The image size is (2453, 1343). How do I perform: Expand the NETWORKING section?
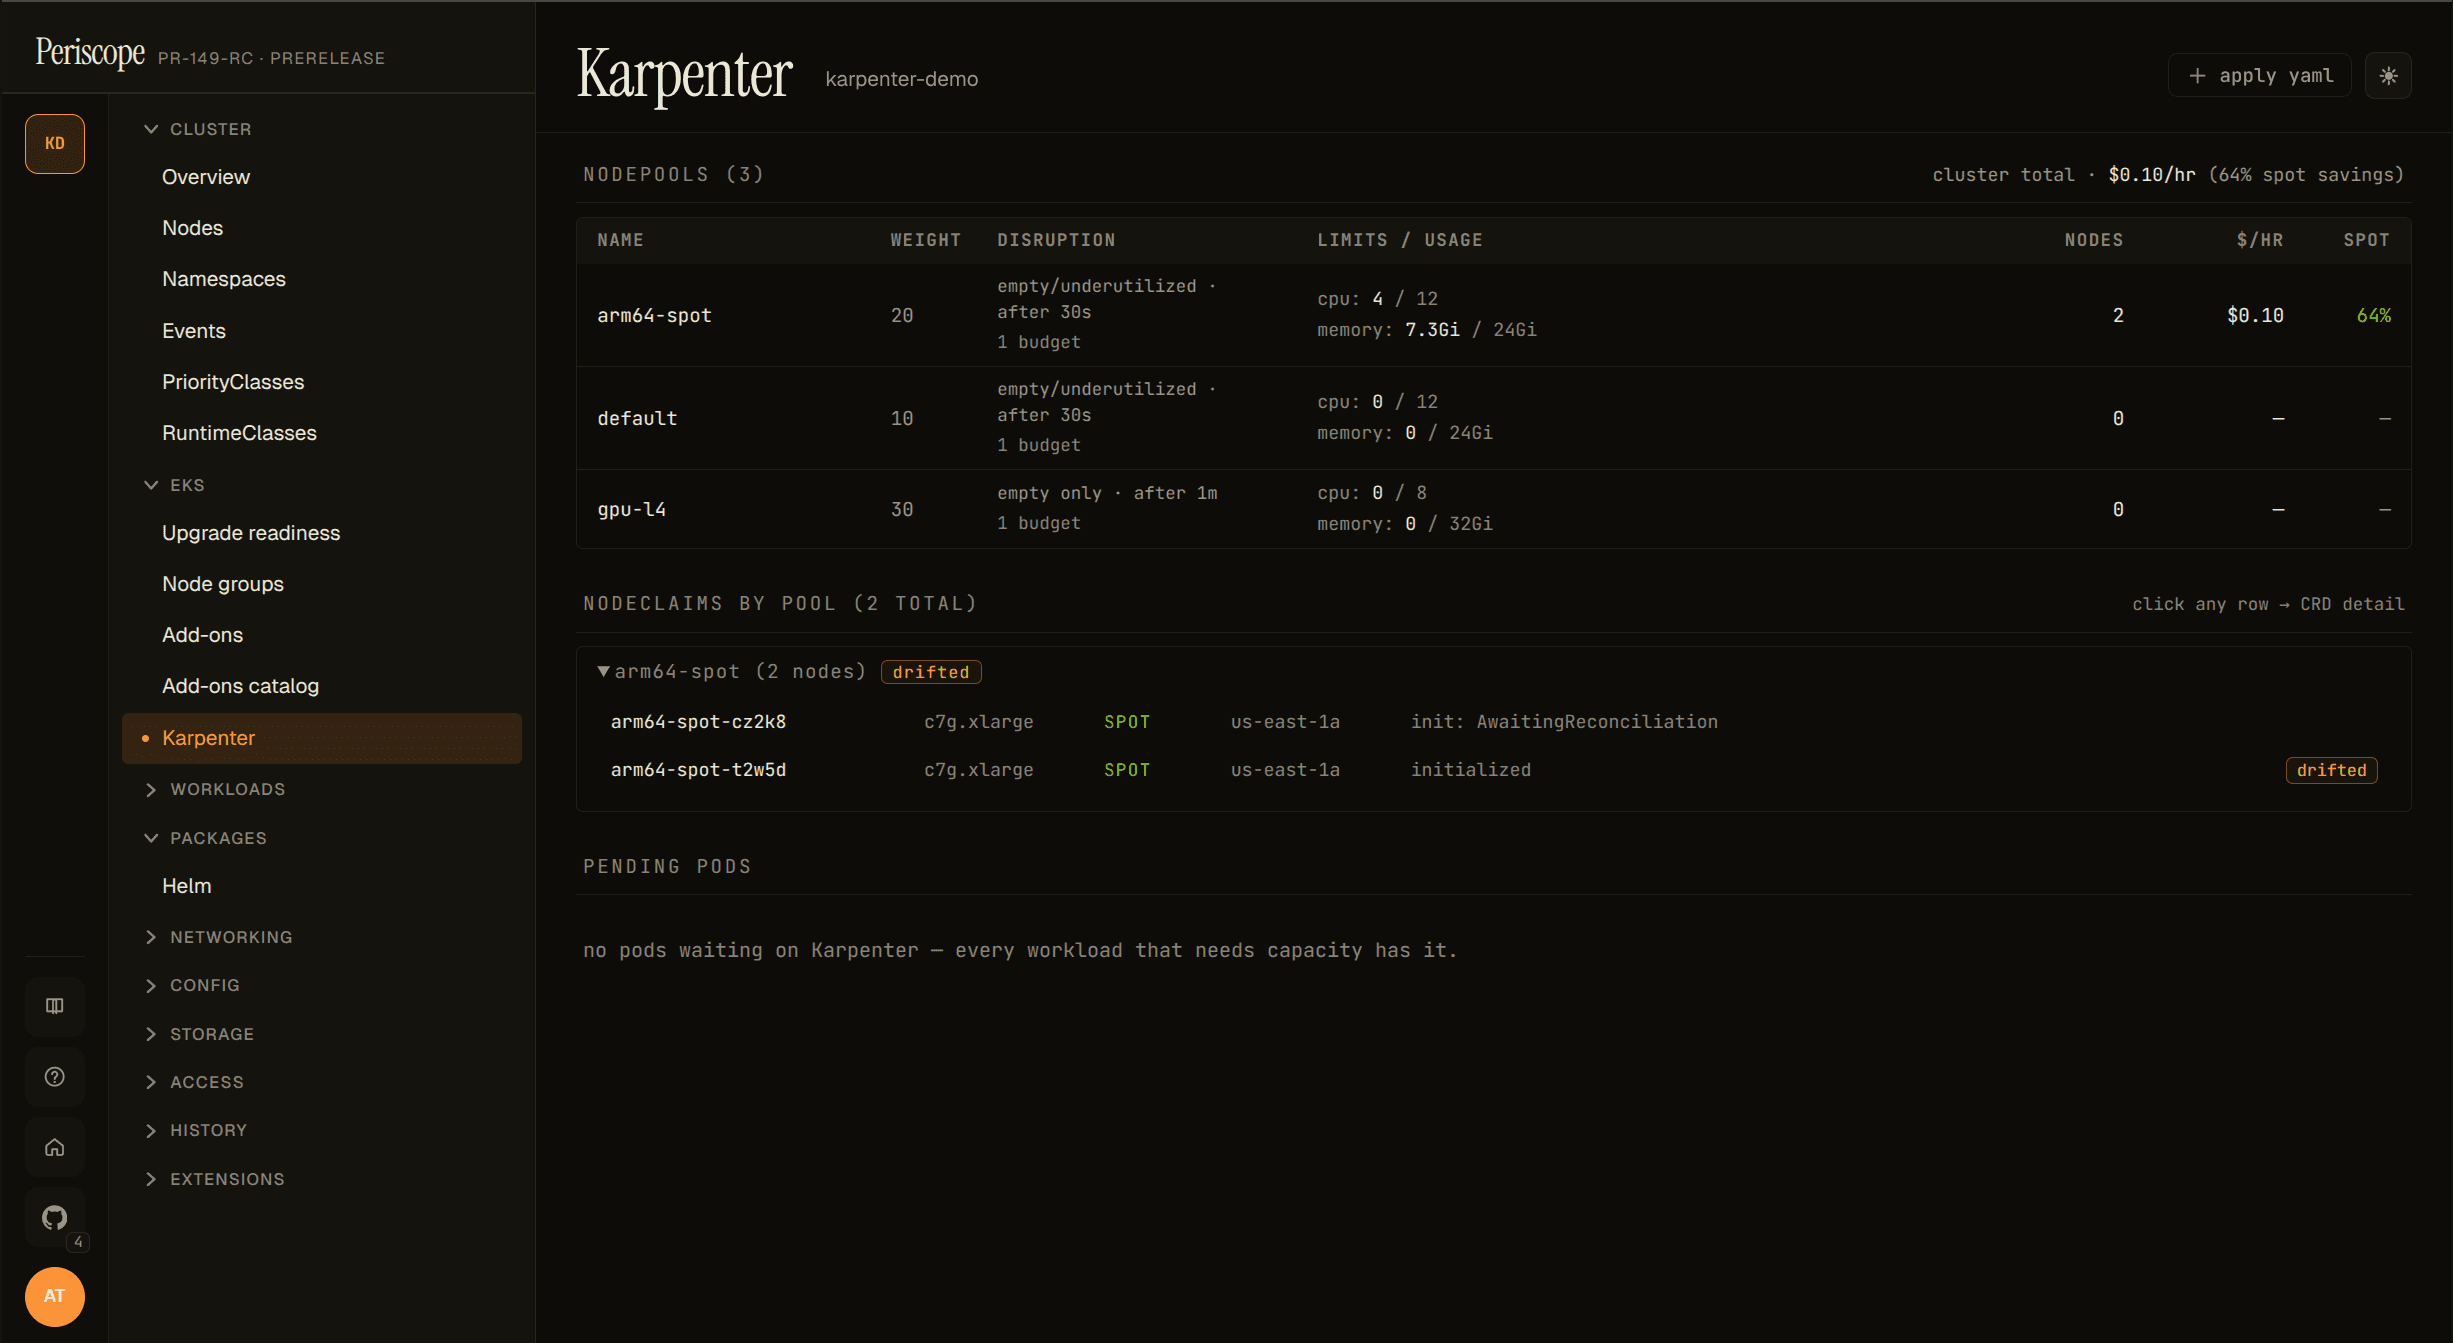[x=219, y=937]
